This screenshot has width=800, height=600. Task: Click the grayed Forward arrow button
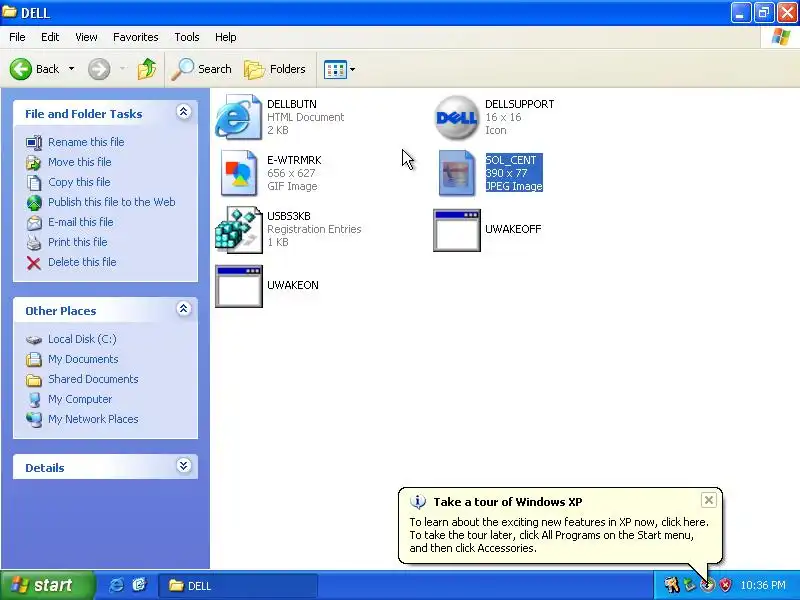tap(99, 69)
